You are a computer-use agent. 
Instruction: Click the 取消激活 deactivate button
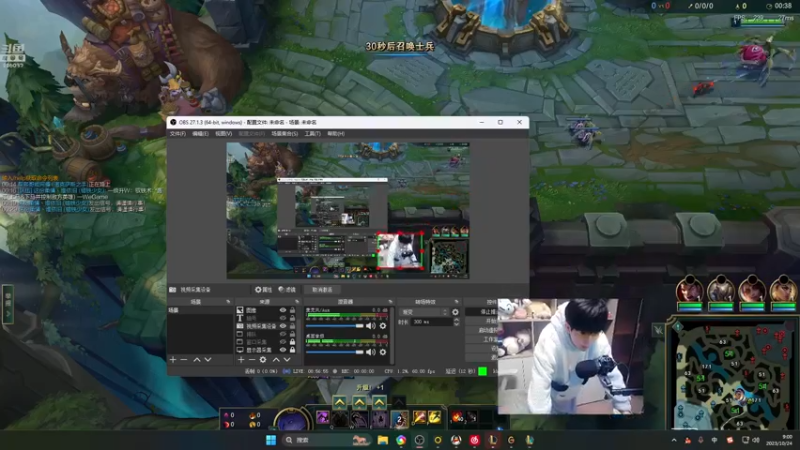pos(322,289)
